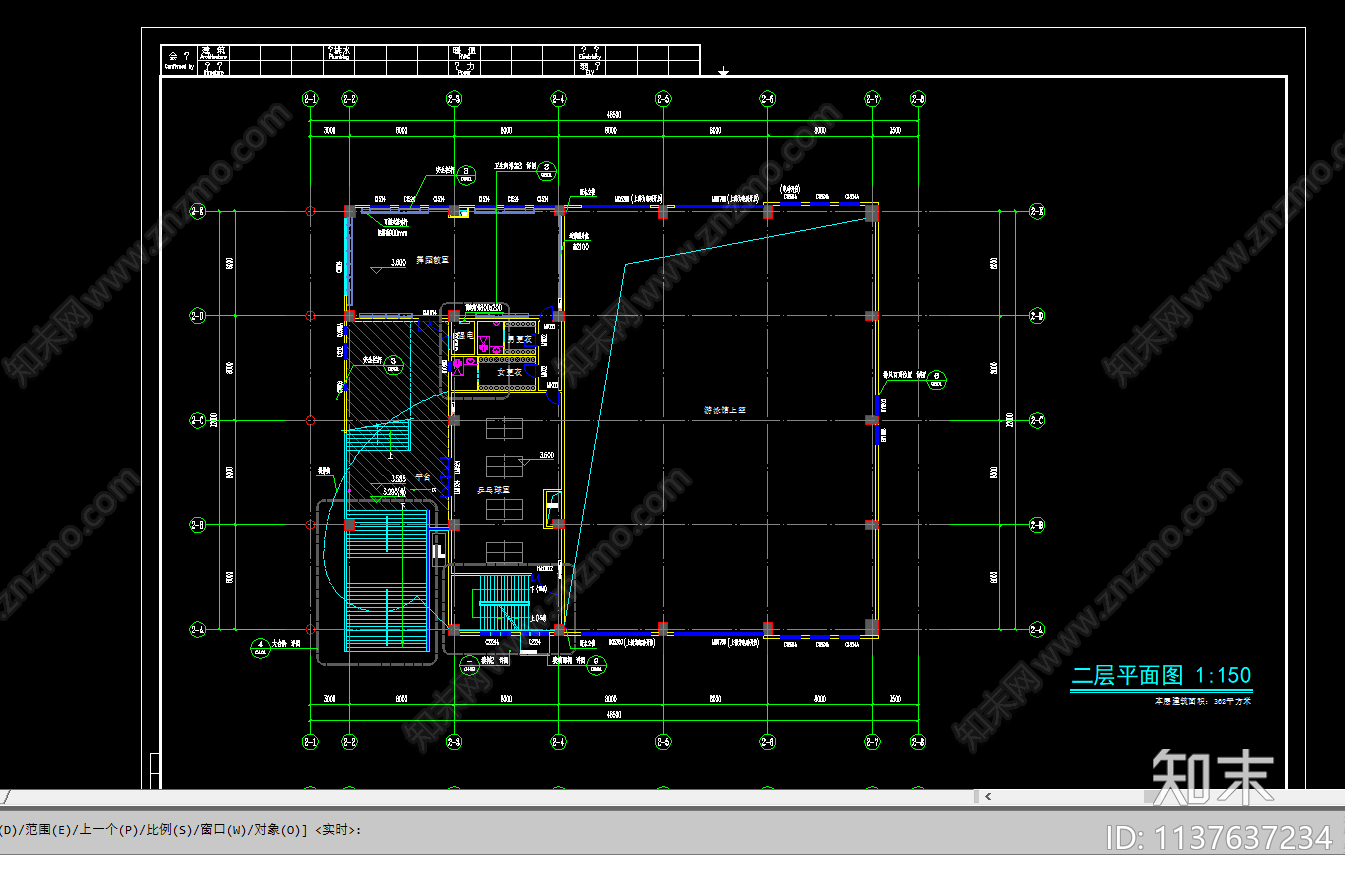This screenshot has width=1345, height=877.
Task: Select grid bubble 2-6 below the plan
Action: [767, 741]
